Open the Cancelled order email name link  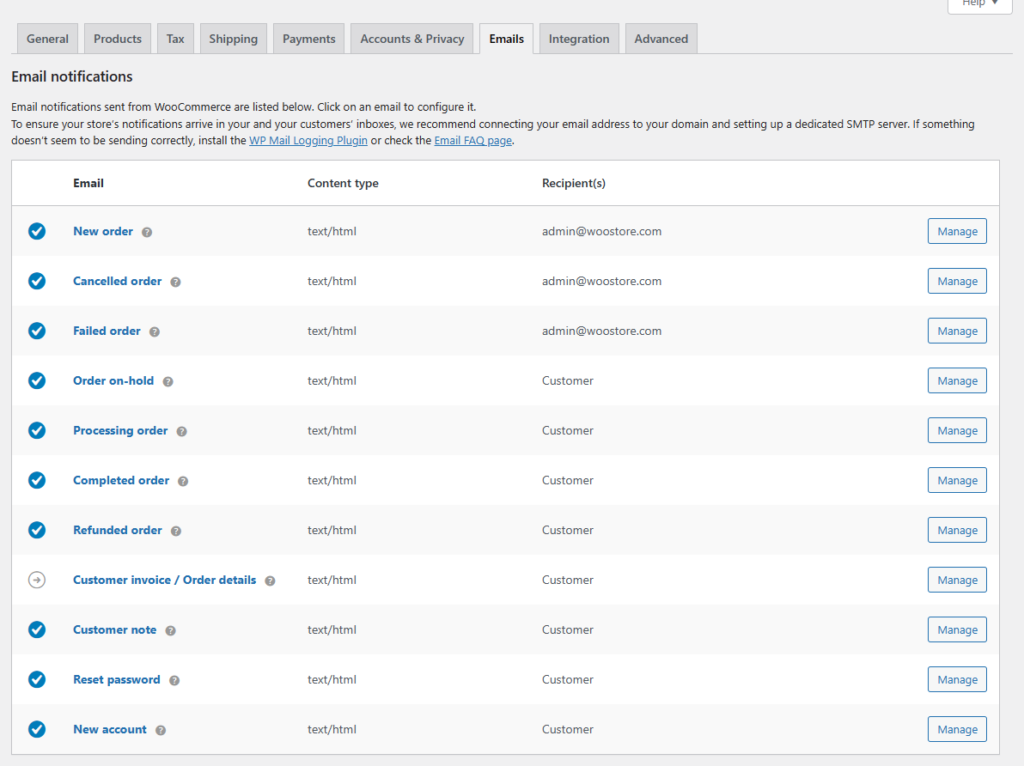tap(117, 281)
